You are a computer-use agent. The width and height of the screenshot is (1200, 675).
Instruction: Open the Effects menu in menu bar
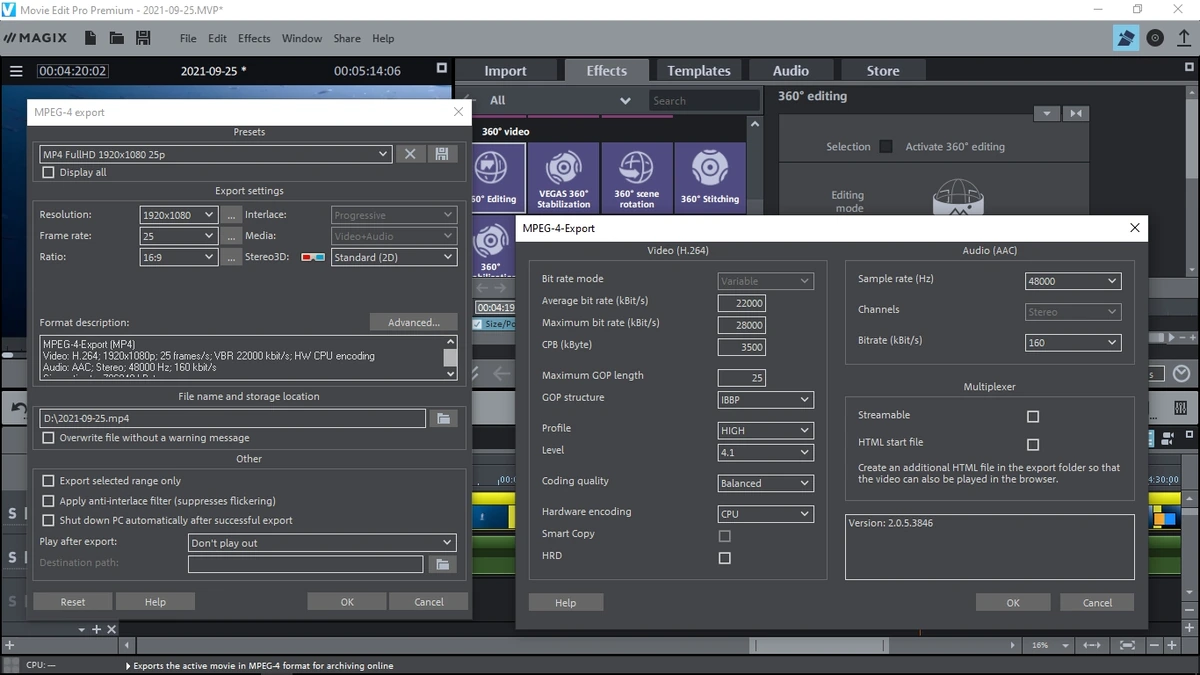pyautogui.click(x=254, y=38)
